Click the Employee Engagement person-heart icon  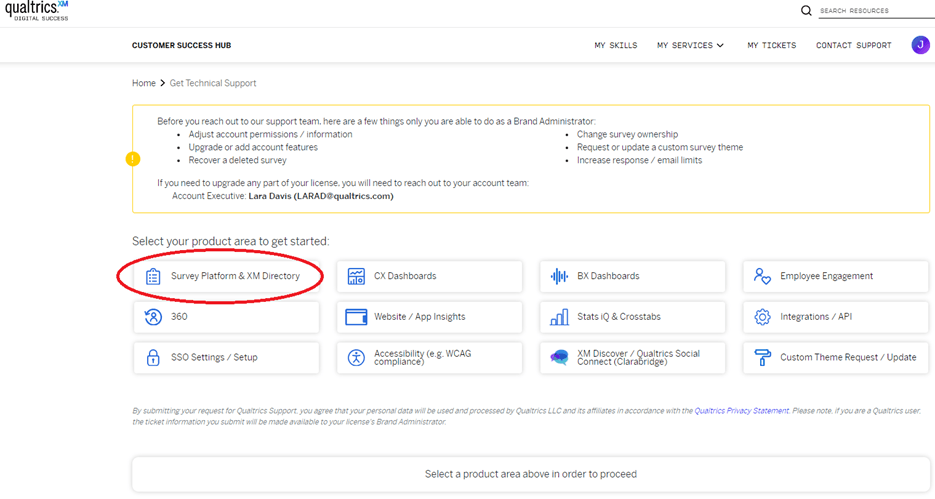point(762,276)
